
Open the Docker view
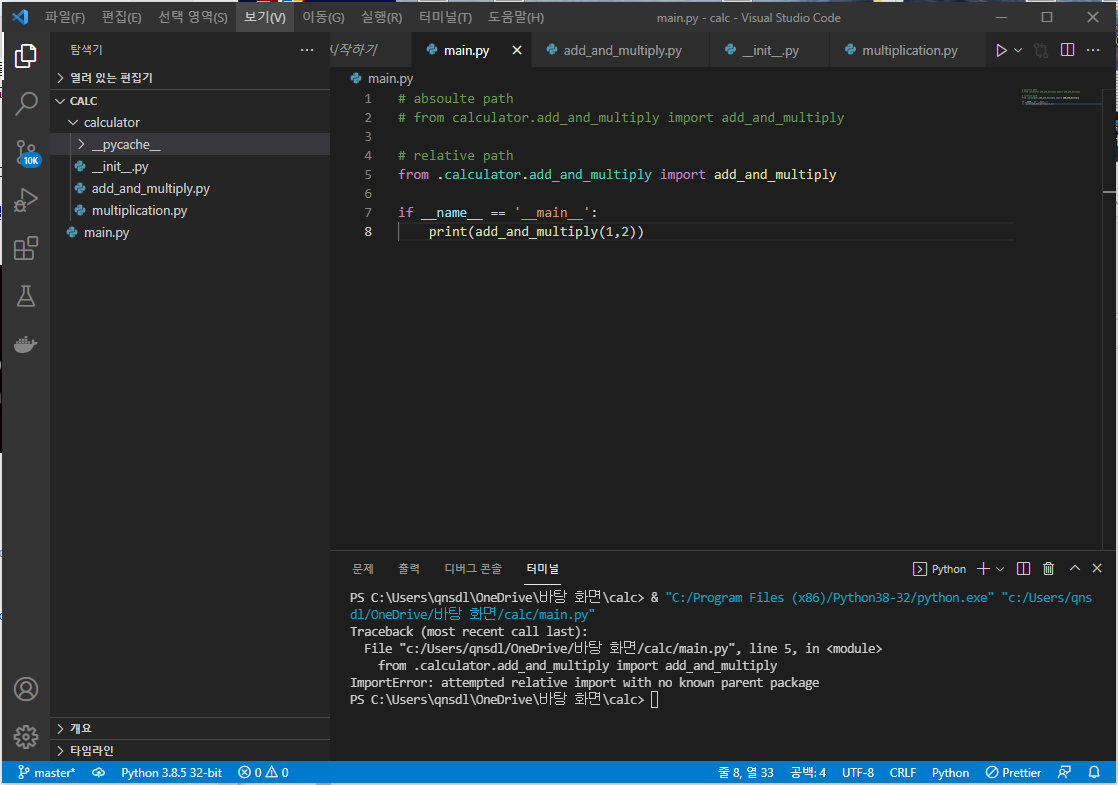point(26,344)
